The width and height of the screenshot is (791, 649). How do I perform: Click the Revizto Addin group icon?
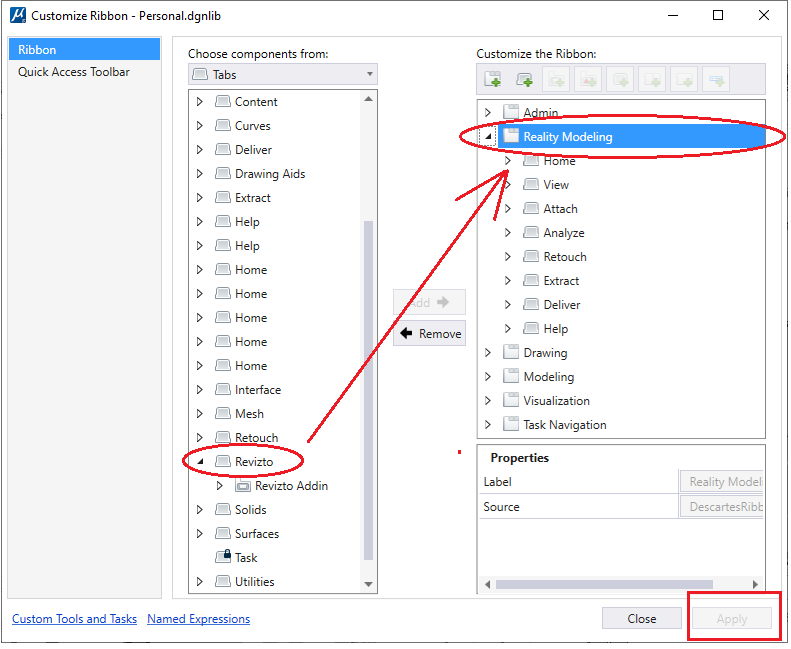coord(243,486)
